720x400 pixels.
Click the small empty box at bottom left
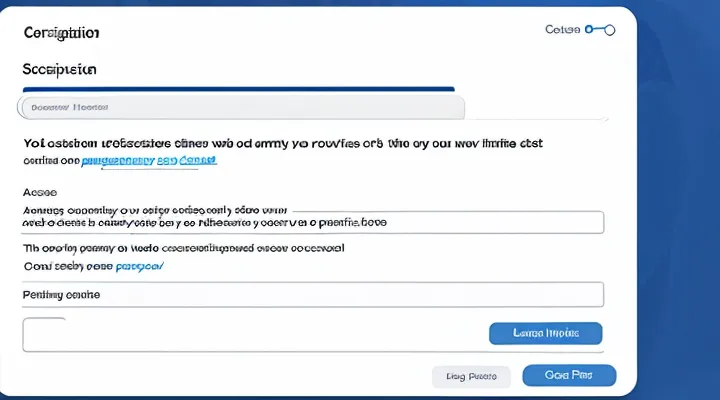(x=44, y=334)
